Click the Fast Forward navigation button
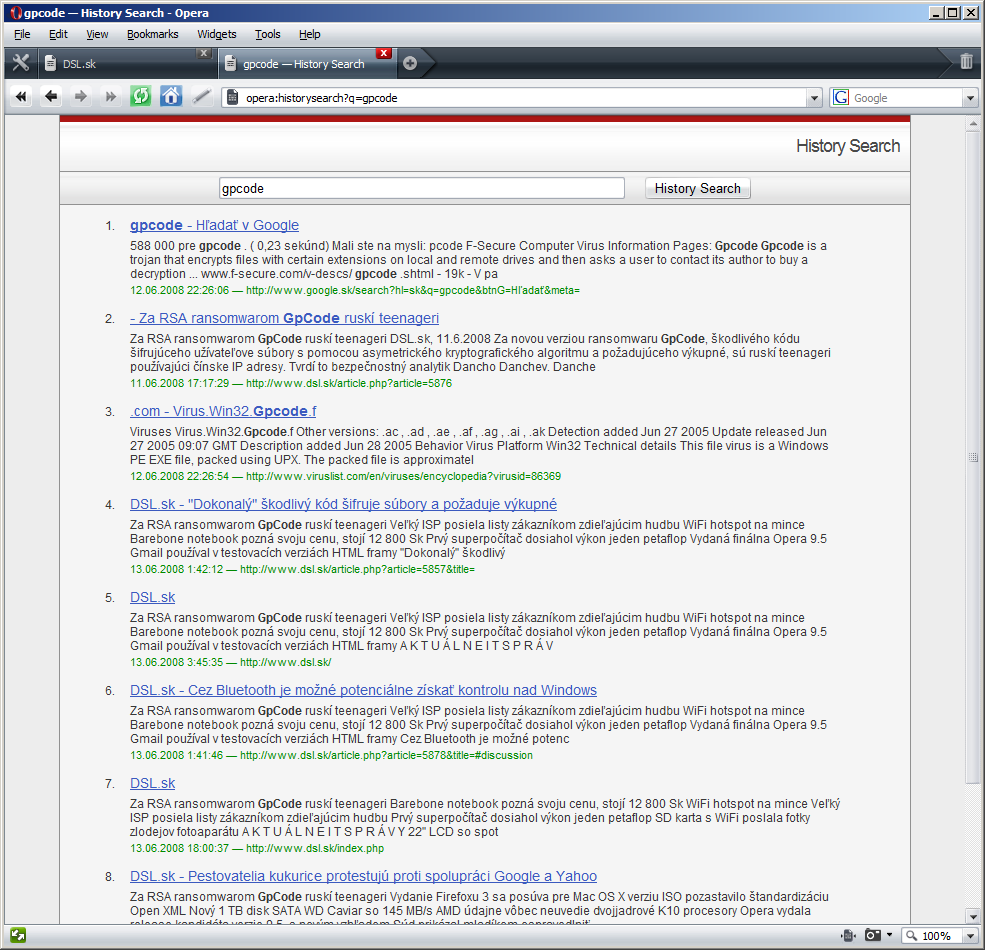The height and width of the screenshot is (950, 985). tap(111, 97)
